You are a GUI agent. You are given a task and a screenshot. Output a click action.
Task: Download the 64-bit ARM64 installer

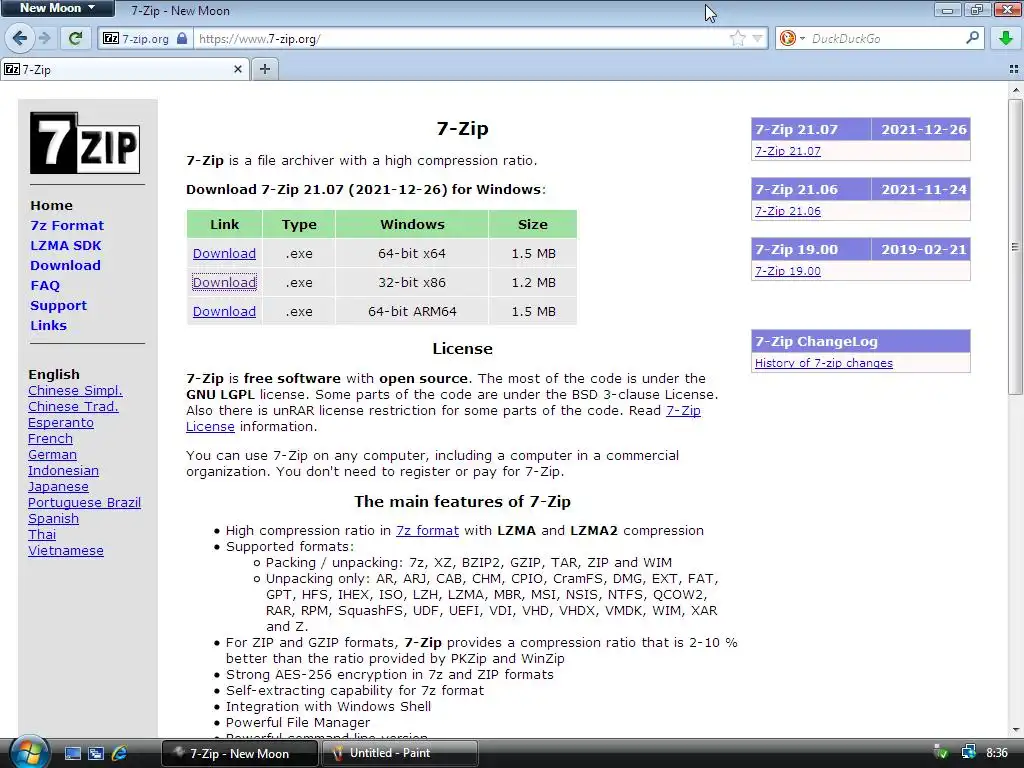tap(224, 312)
